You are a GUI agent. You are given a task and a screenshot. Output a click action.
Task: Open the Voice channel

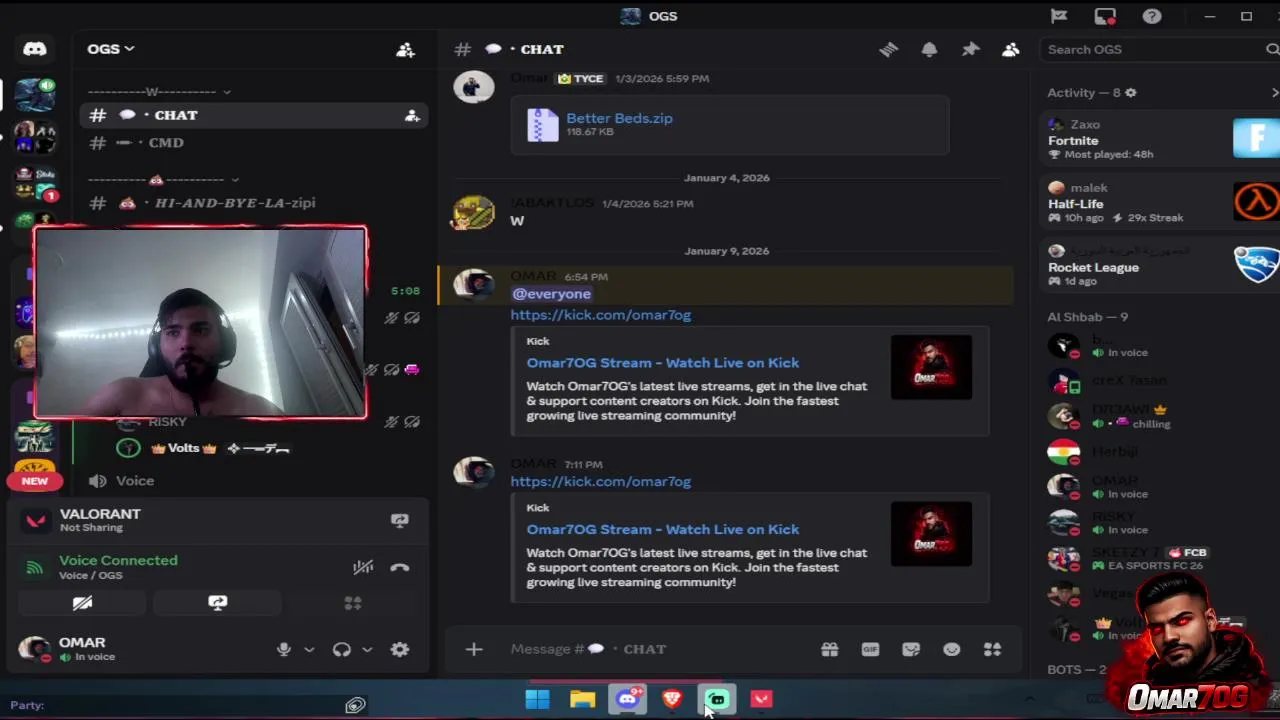click(254, 481)
